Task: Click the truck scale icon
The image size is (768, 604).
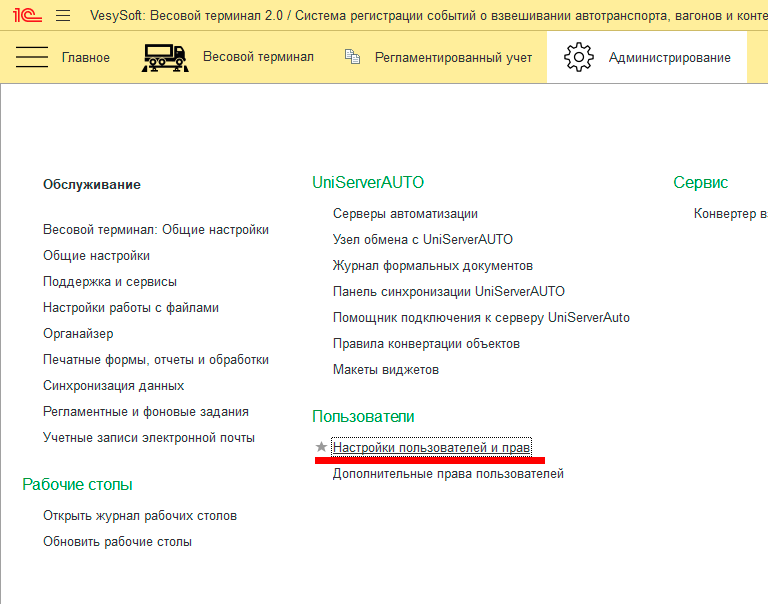Action: coord(165,57)
